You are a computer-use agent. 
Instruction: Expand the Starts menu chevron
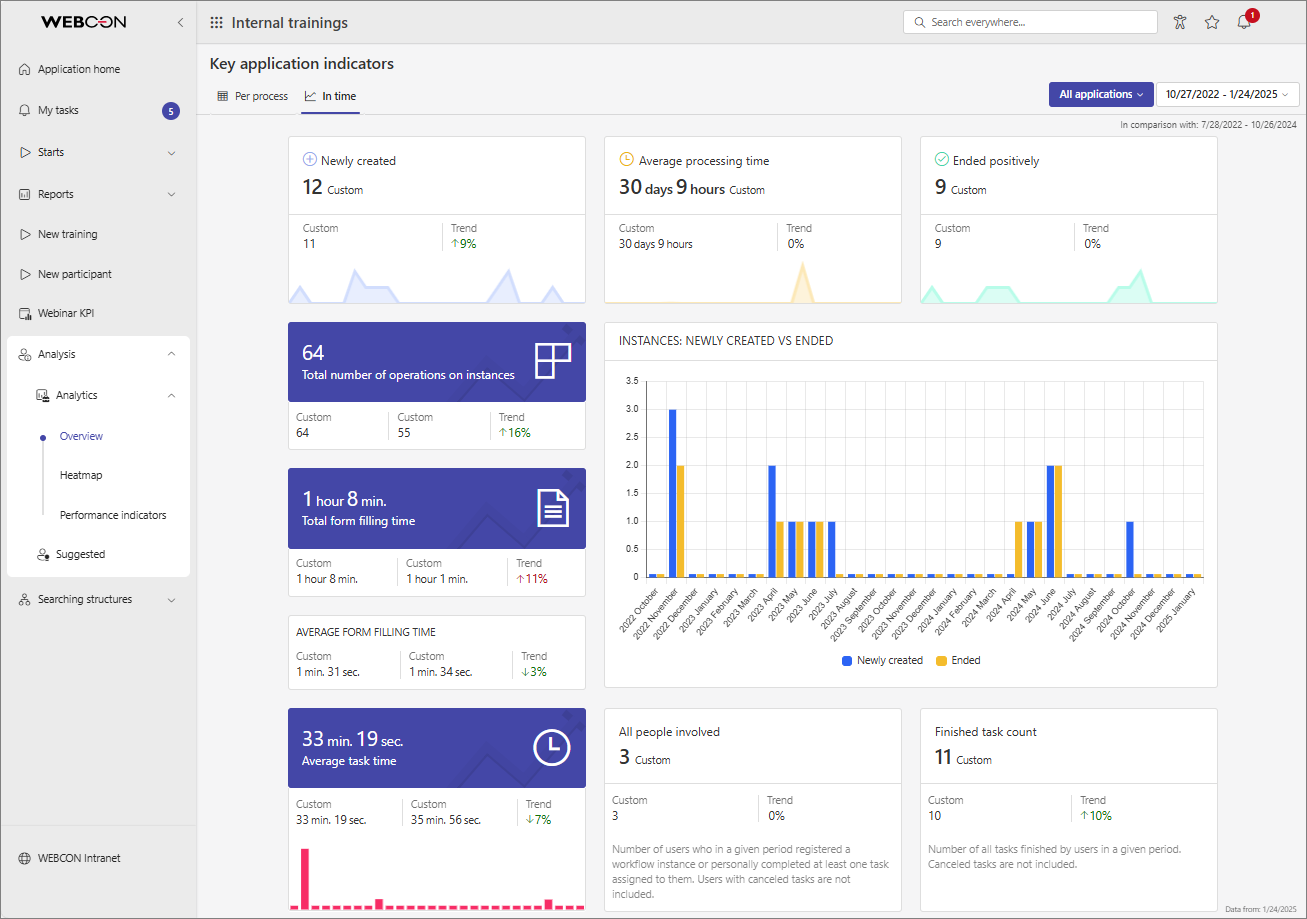click(x=171, y=153)
